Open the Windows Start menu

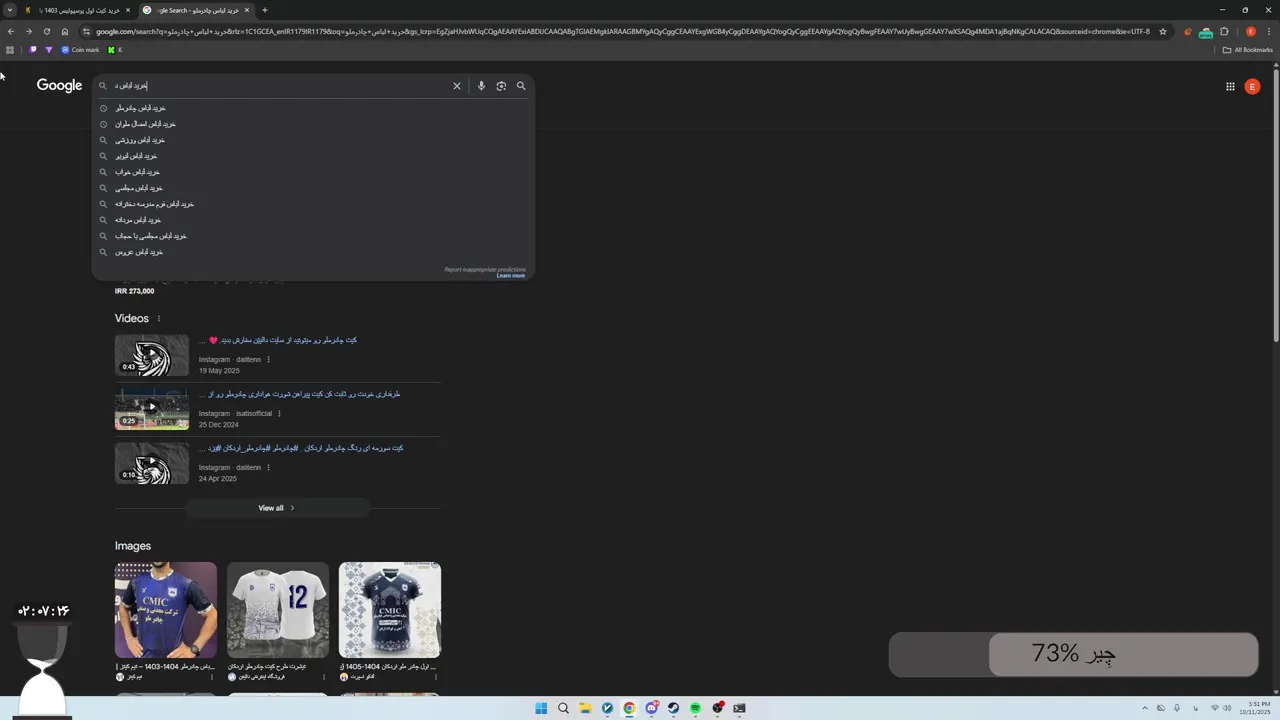point(541,708)
